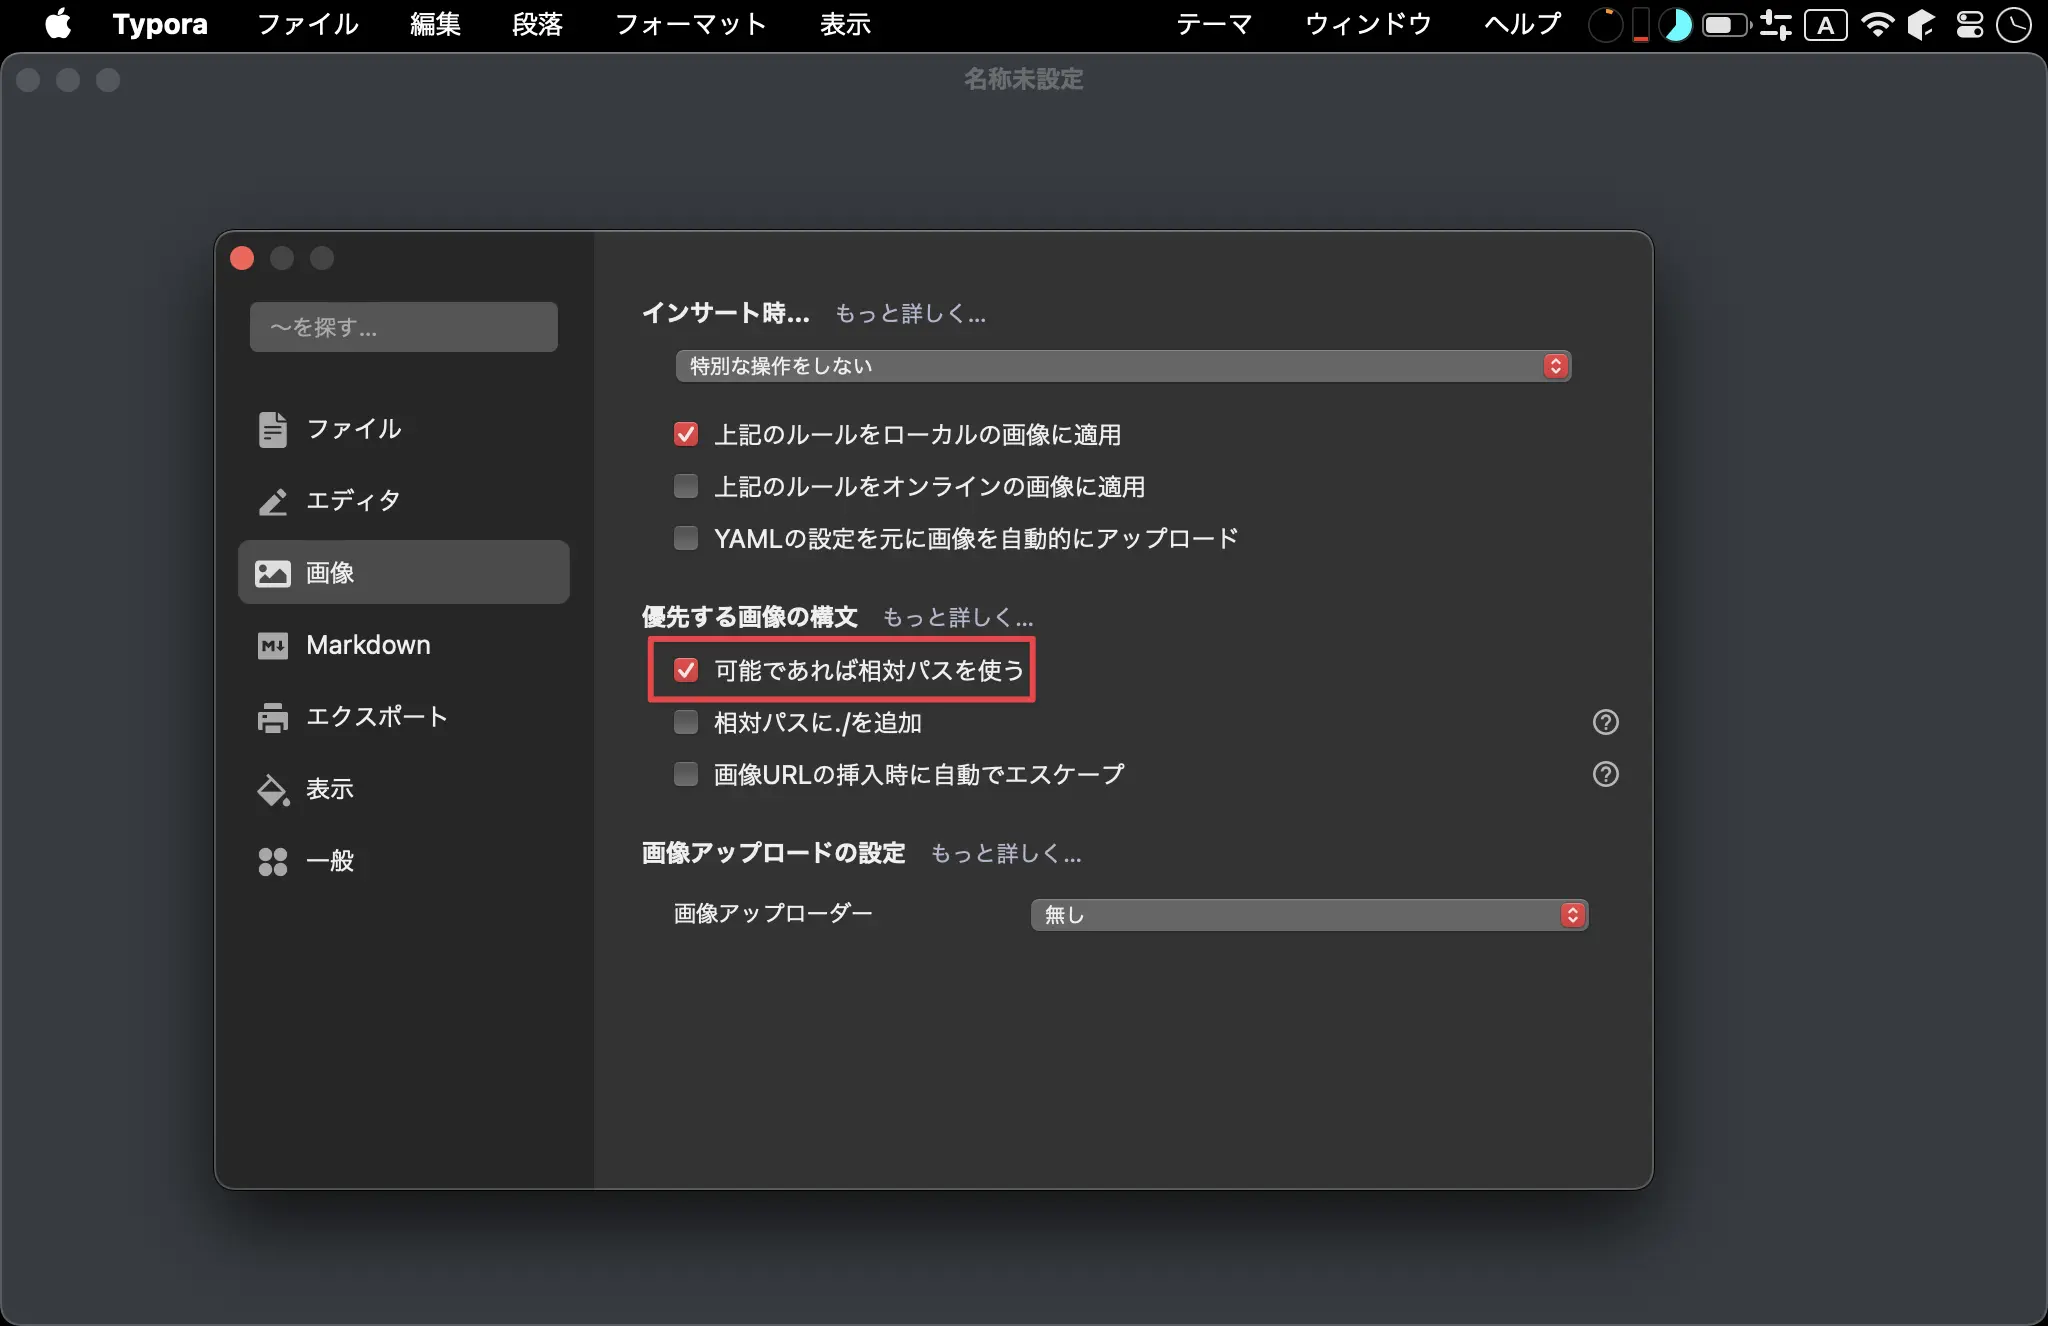Enable 上記のルールをオンラインの画像に適用
Image resolution: width=2048 pixels, height=1326 pixels.
pyautogui.click(x=686, y=486)
